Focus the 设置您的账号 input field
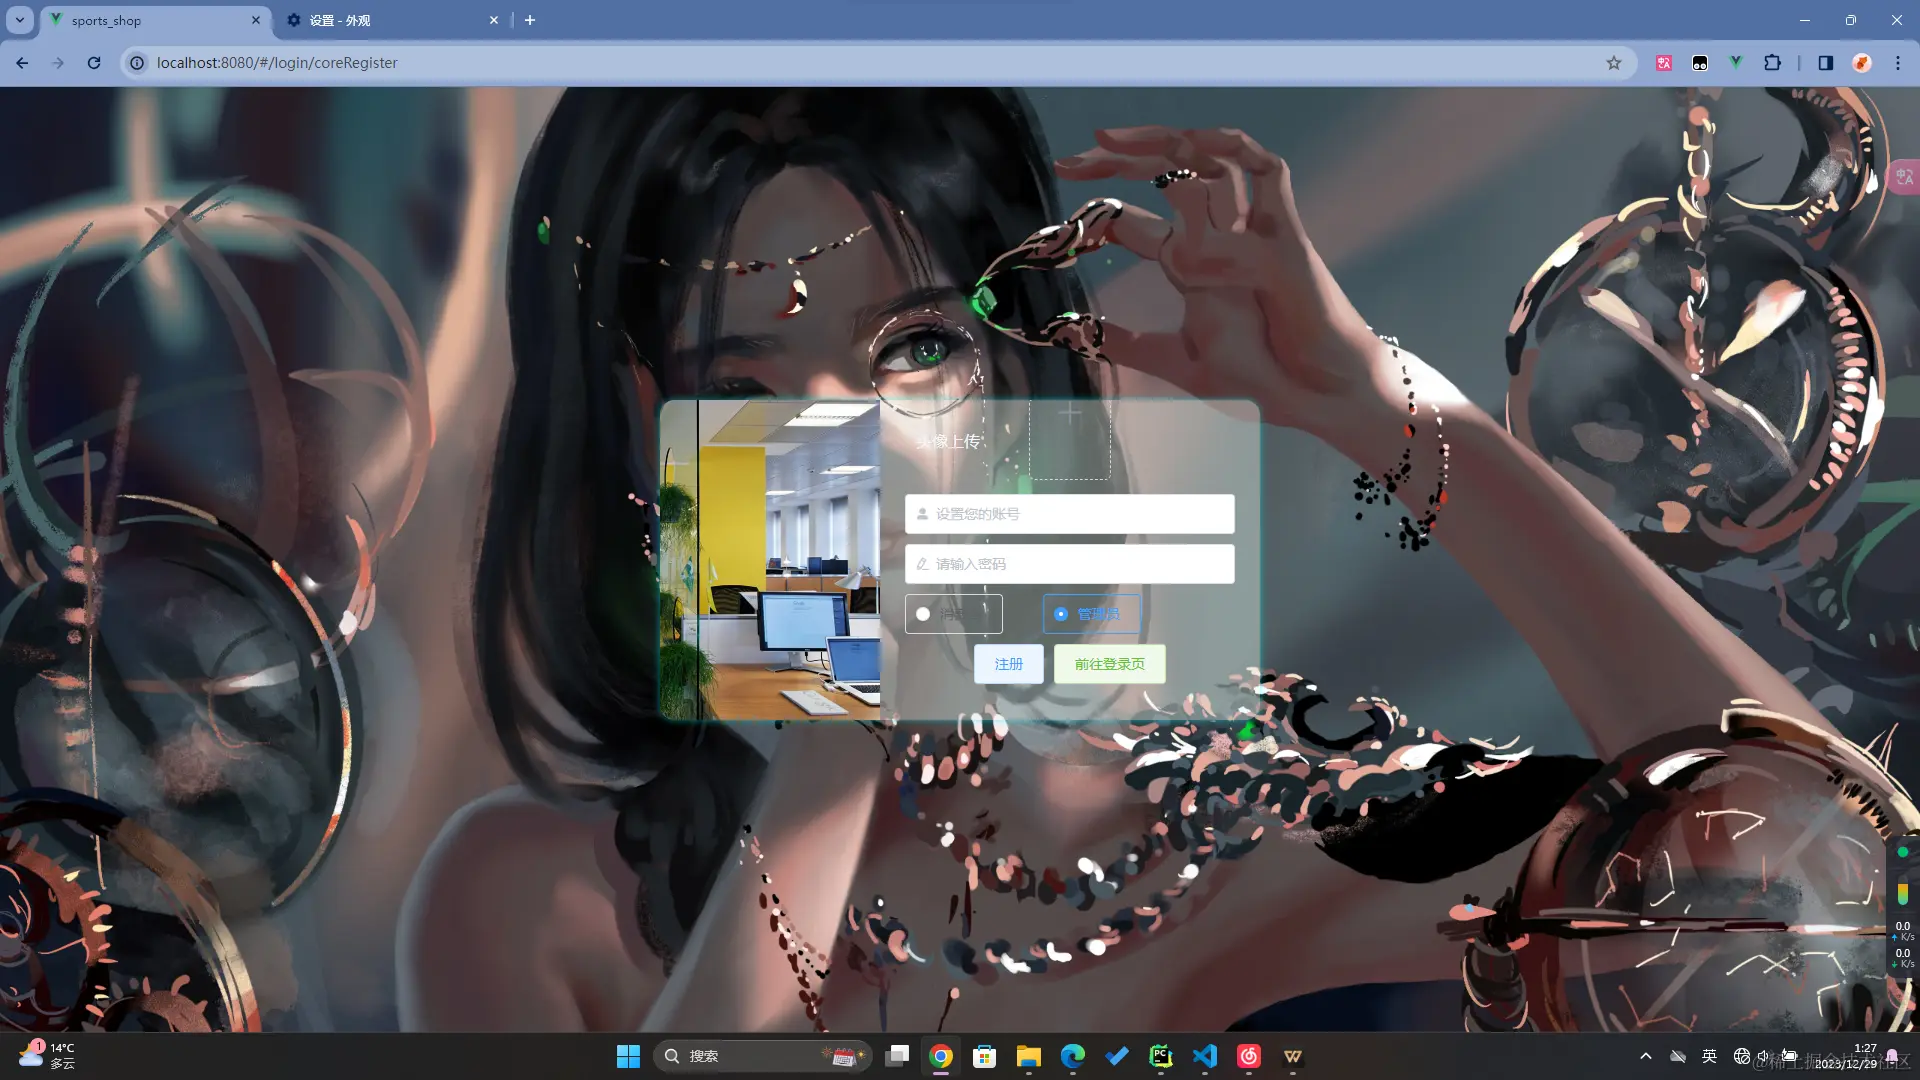 (1069, 514)
